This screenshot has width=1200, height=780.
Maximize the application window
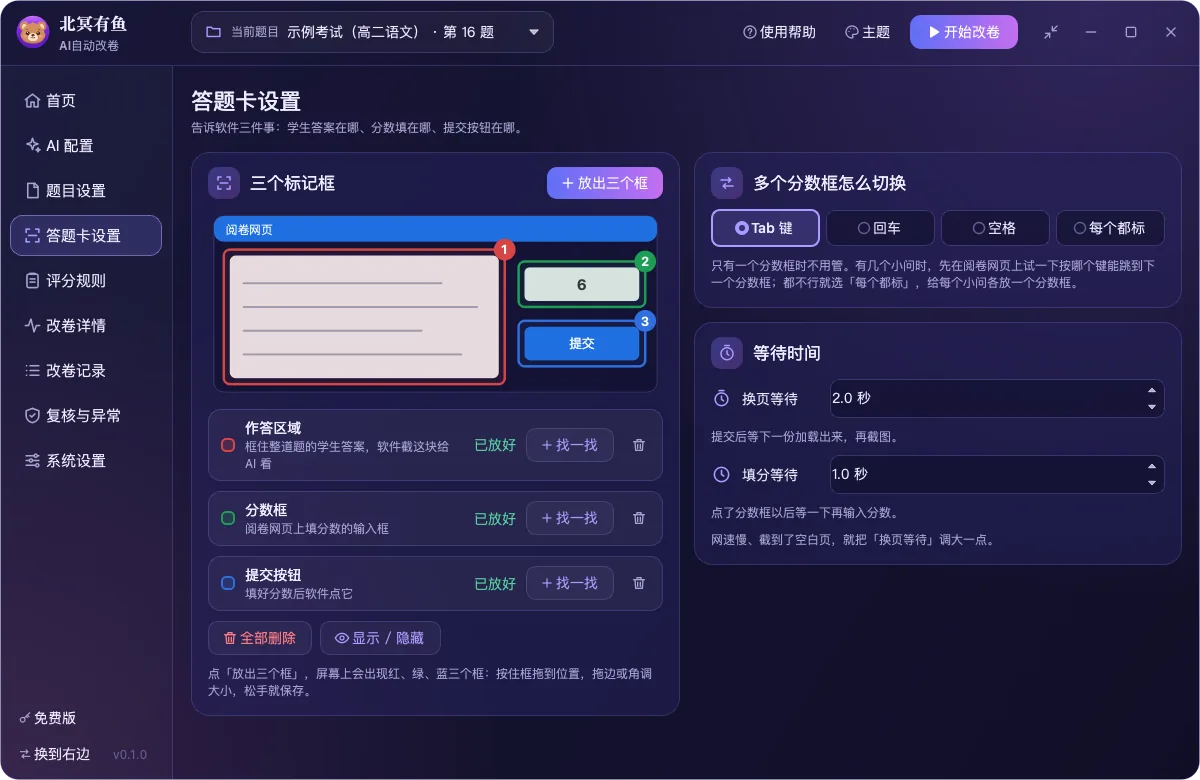[1131, 32]
